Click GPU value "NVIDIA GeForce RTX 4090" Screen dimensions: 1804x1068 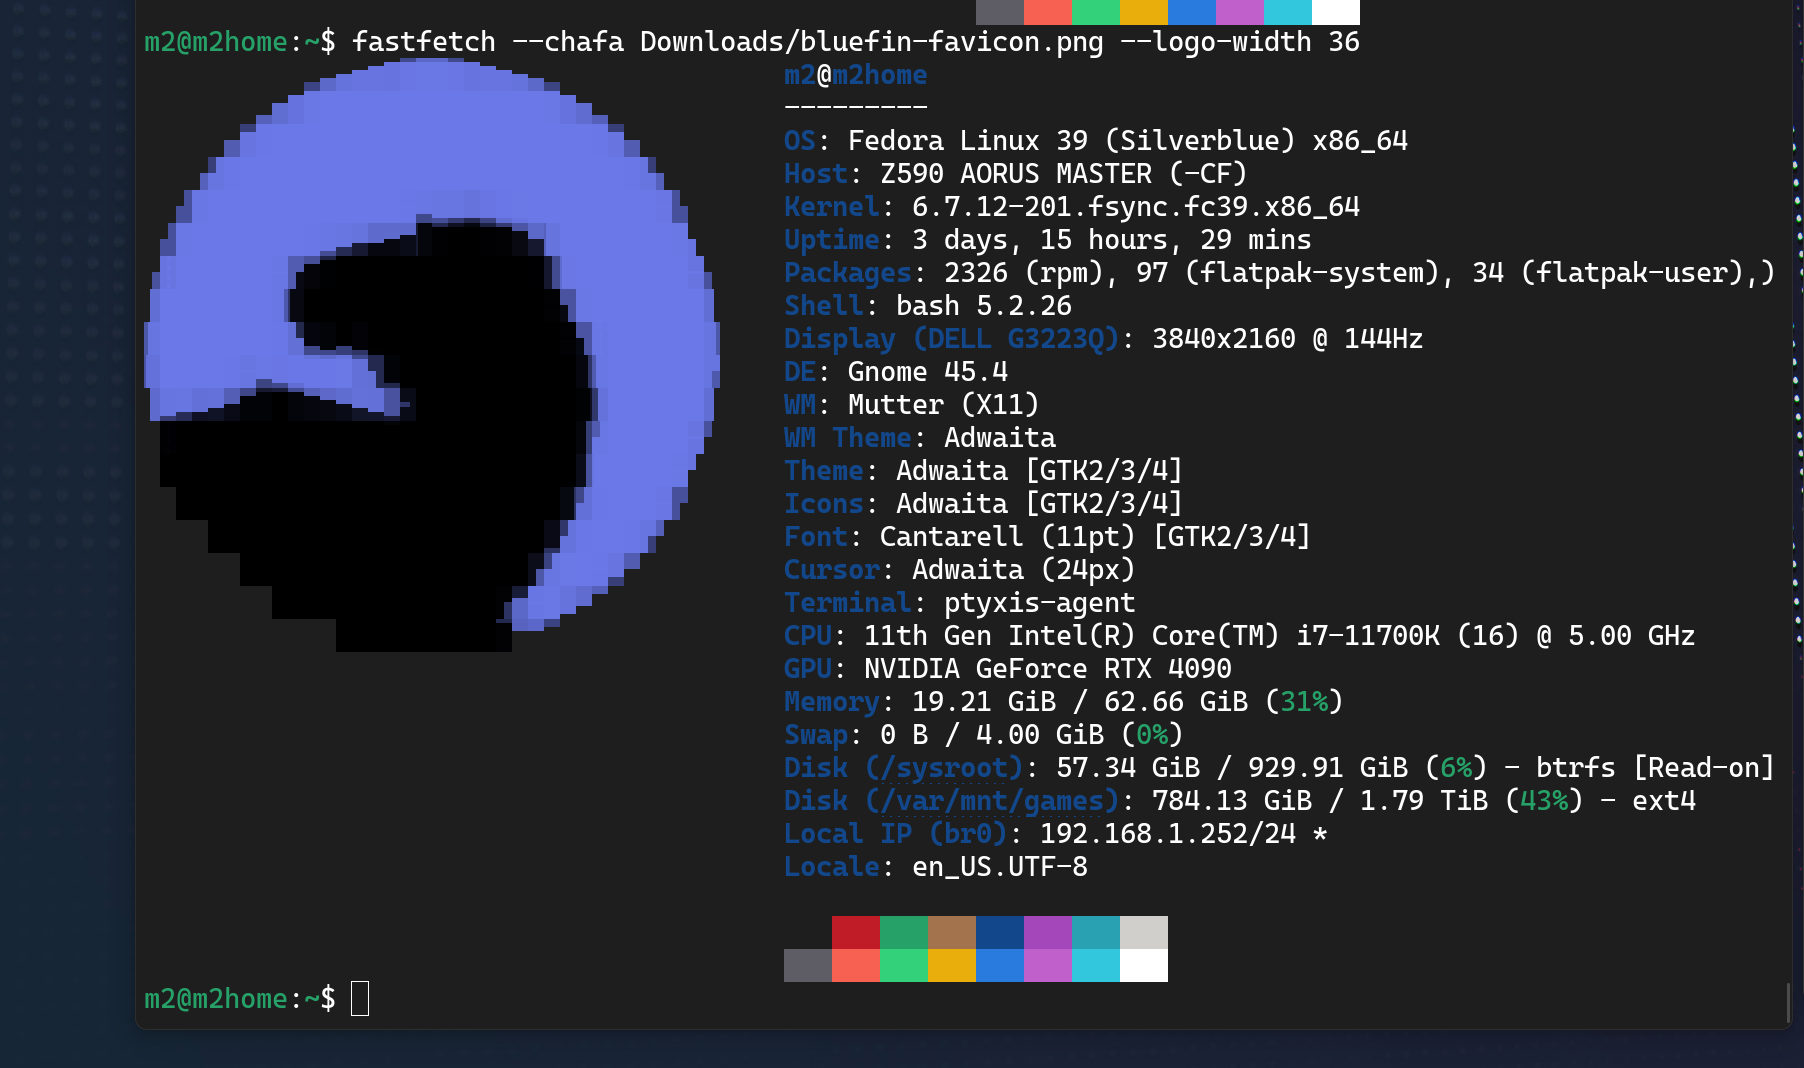(x=1048, y=669)
